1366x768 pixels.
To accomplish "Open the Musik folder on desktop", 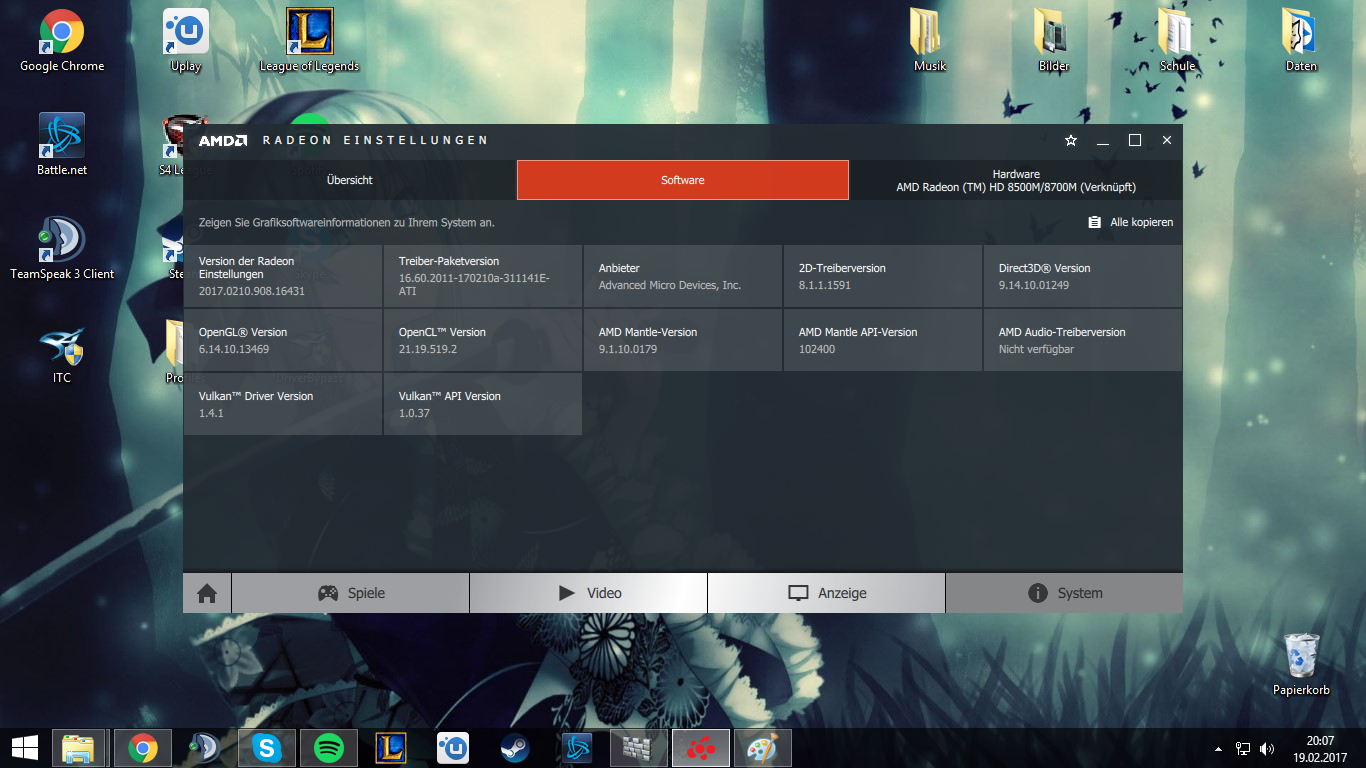I will coord(930,41).
